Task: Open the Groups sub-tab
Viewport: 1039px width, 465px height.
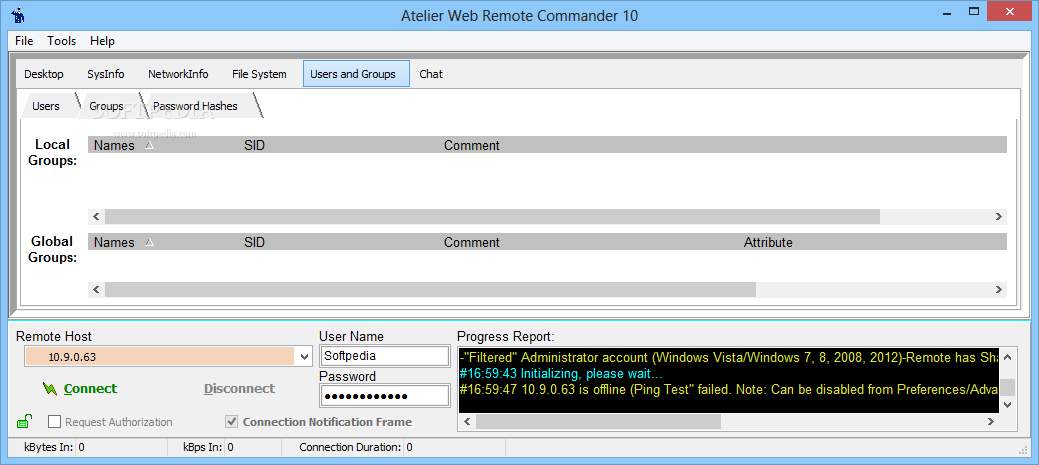Action: click(x=106, y=106)
